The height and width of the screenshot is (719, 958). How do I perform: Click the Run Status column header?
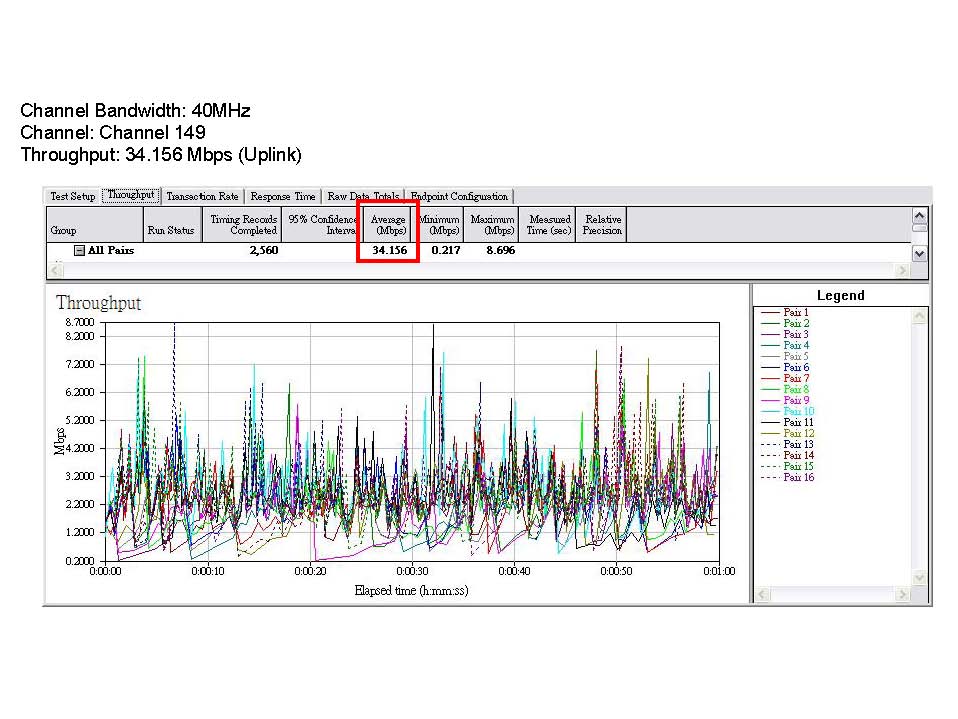click(x=173, y=225)
